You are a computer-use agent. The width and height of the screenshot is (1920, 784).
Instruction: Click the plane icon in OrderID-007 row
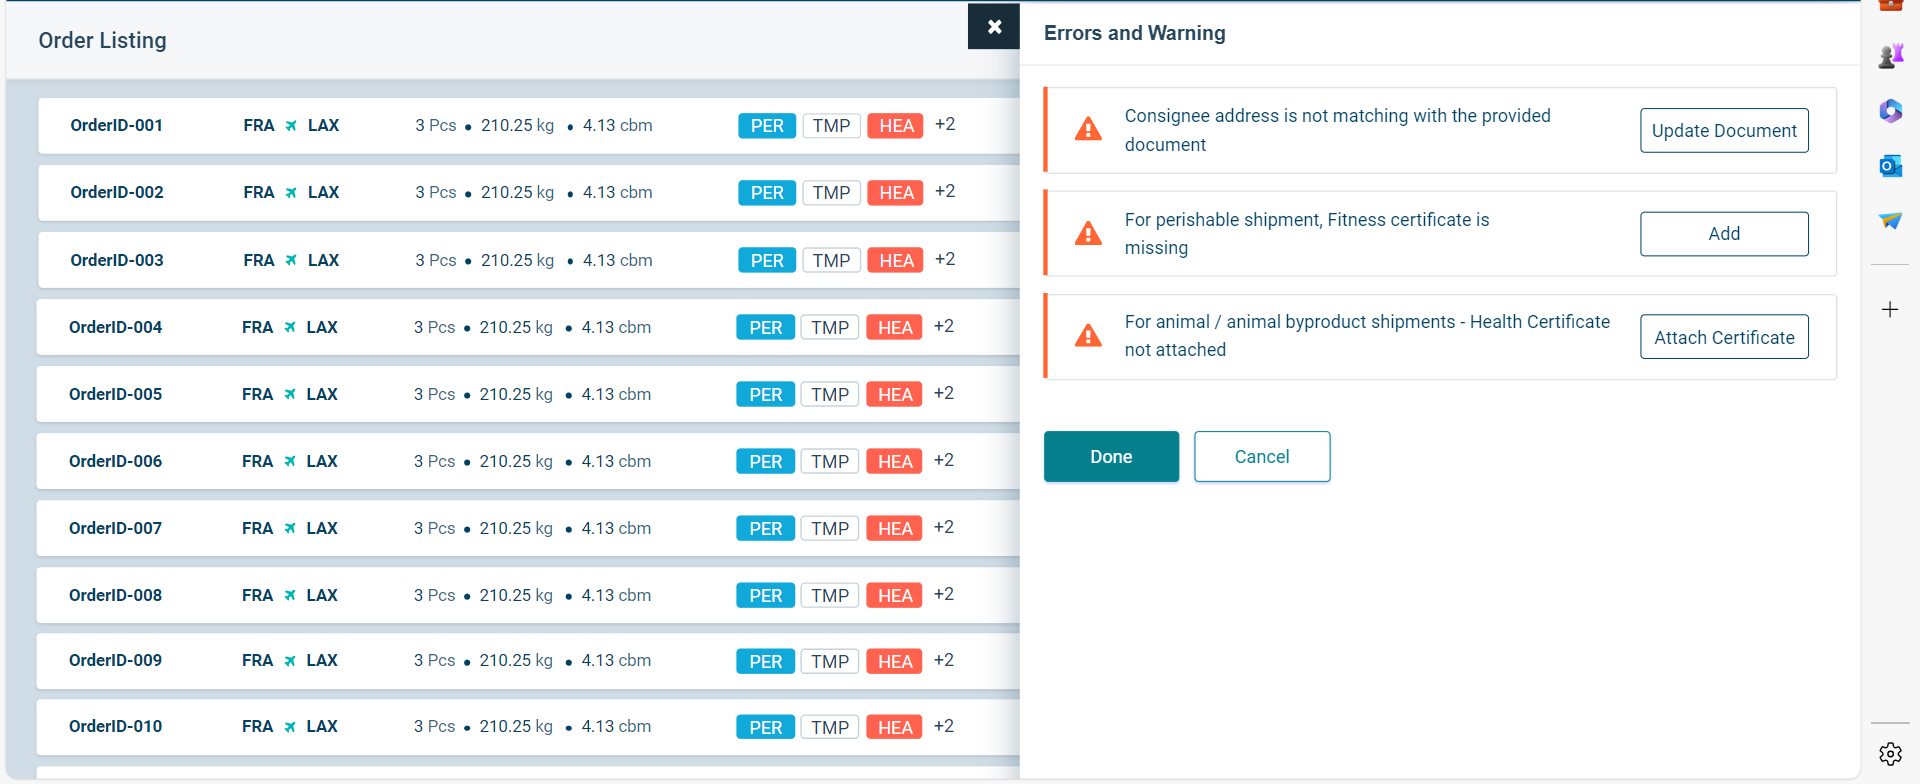tap(290, 528)
